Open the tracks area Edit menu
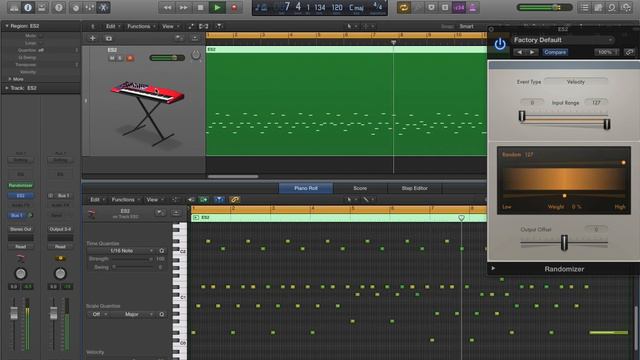 [113, 26]
